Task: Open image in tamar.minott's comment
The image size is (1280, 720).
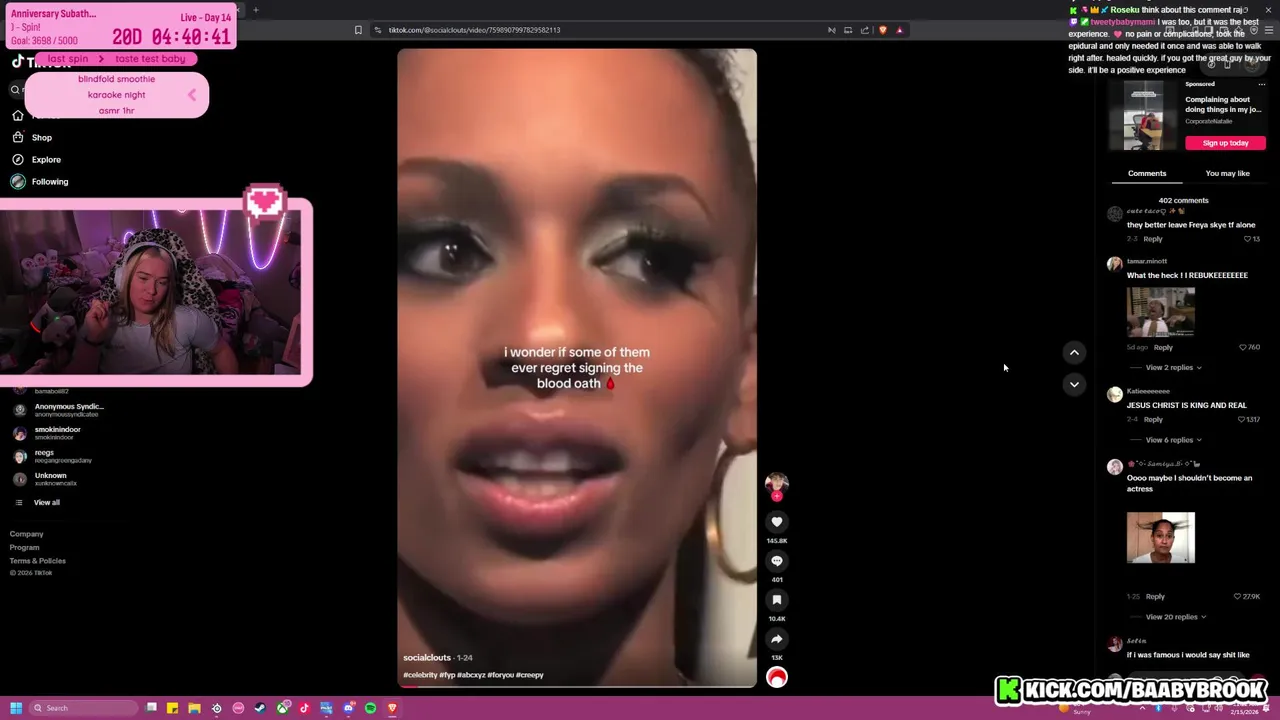Action: 1160,312
